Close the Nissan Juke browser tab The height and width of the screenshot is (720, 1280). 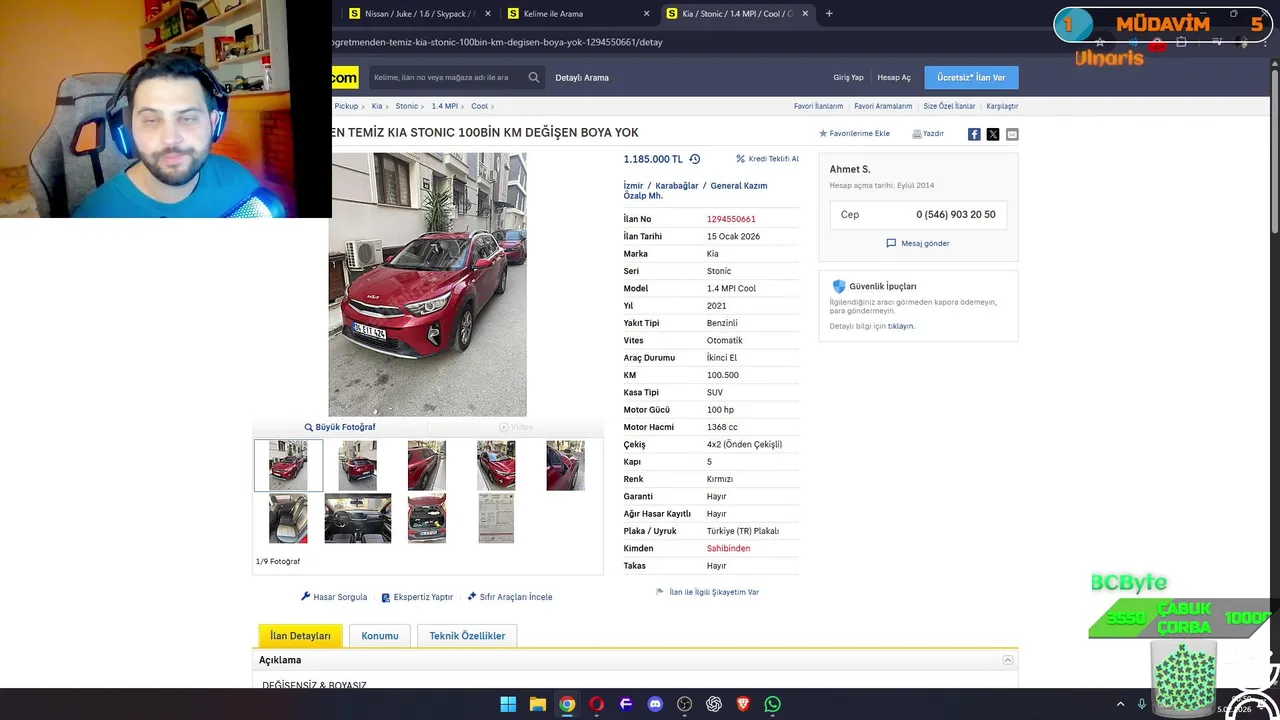pyautogui.click(x=488, y=14)
